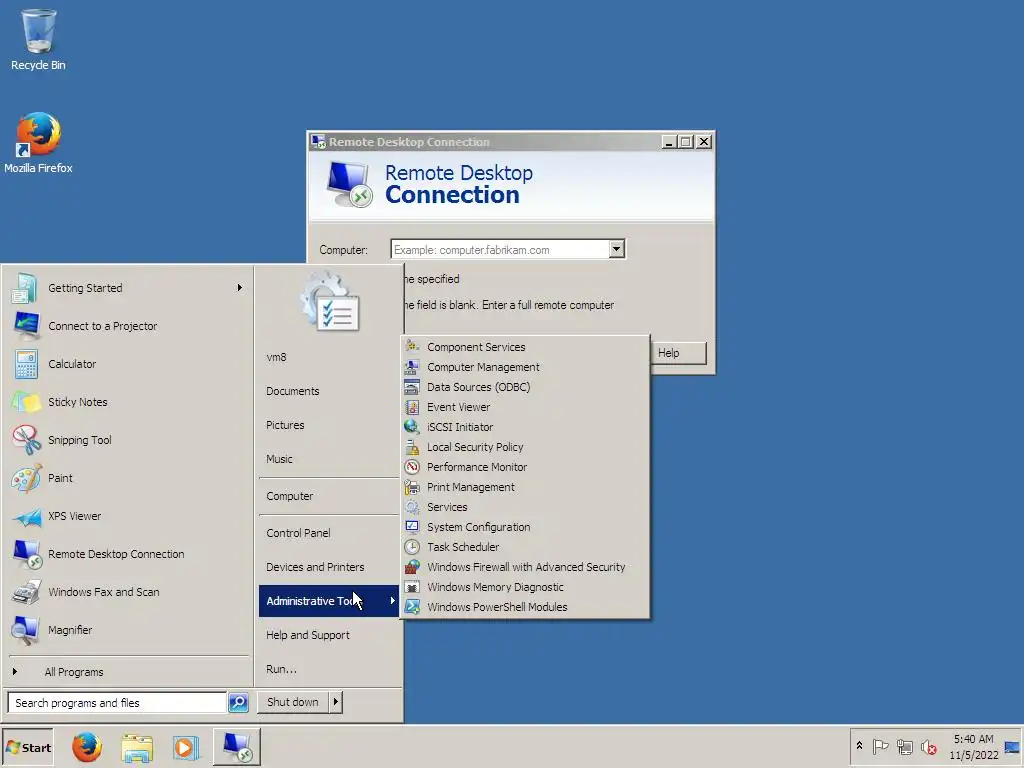Click the Getting Started icon in Start menu

pyautogui.click(x=26, y=288)
